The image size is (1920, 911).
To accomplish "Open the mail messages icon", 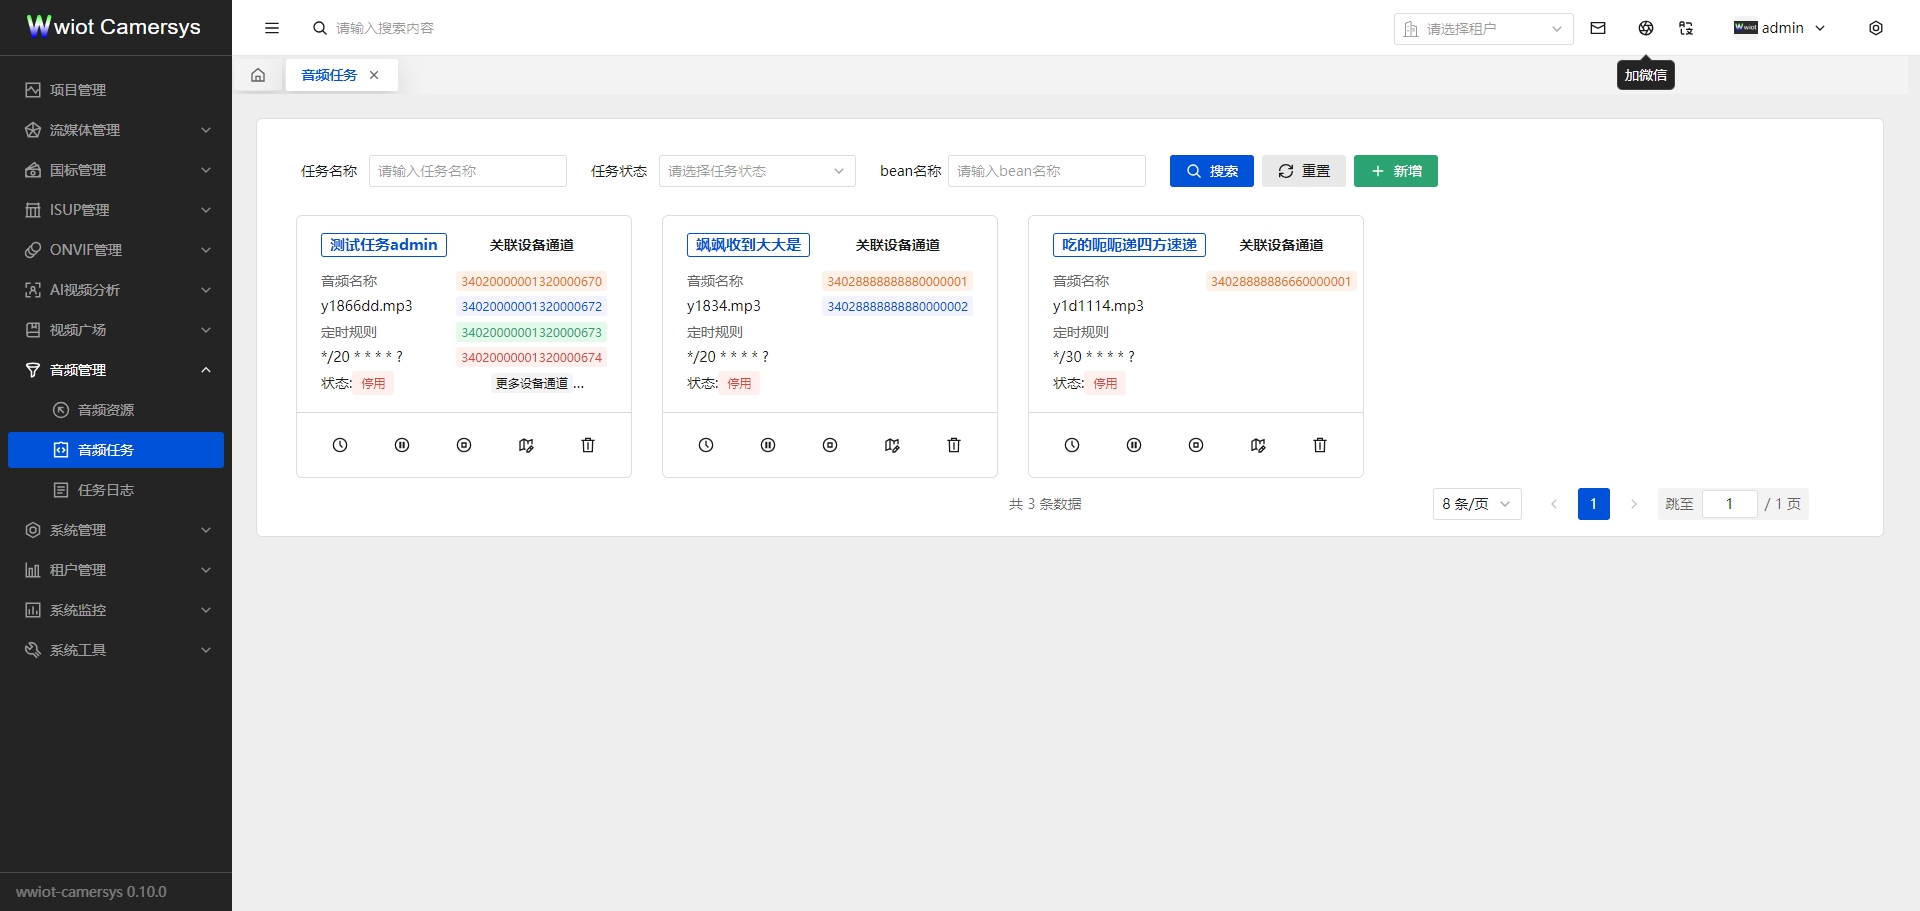I will 1598,28.
